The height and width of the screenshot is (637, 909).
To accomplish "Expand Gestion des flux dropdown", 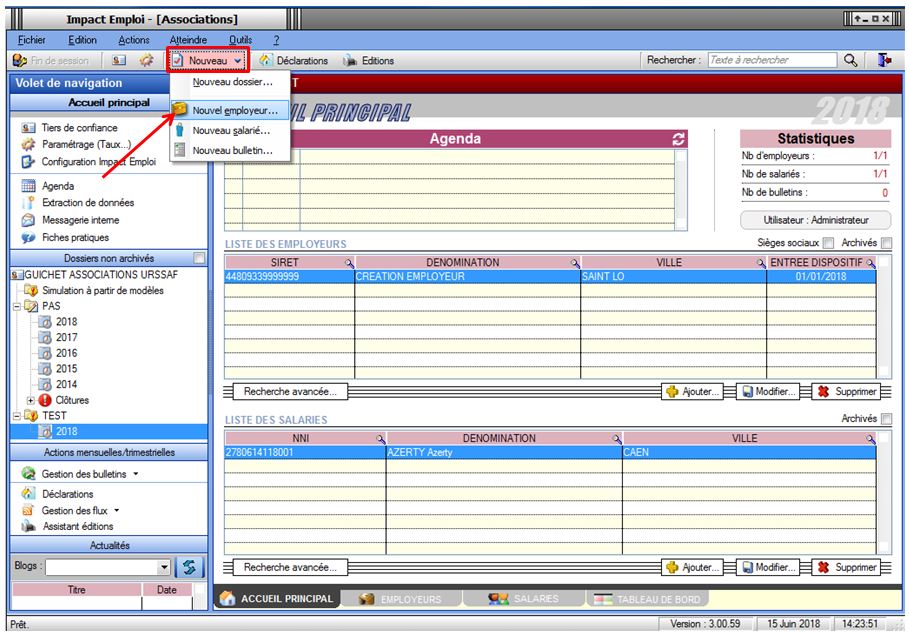I will coord(117,511).
